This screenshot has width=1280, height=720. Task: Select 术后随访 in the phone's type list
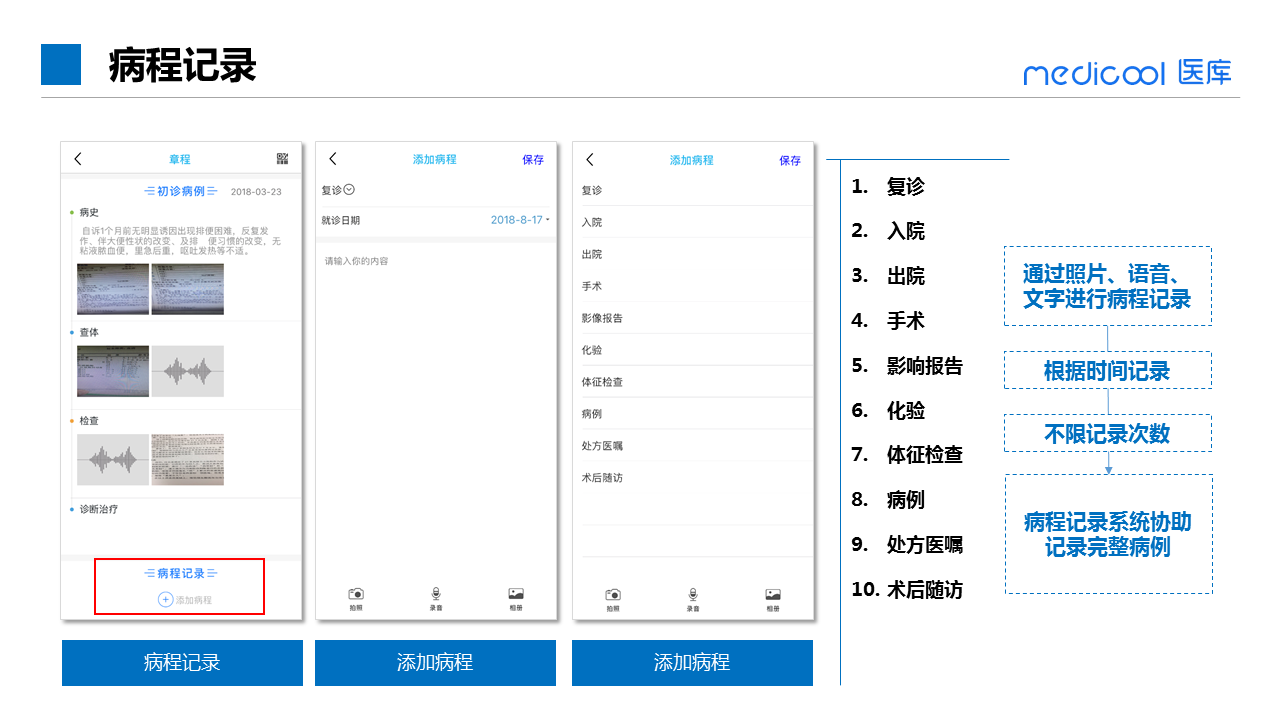tap(602, 478)
